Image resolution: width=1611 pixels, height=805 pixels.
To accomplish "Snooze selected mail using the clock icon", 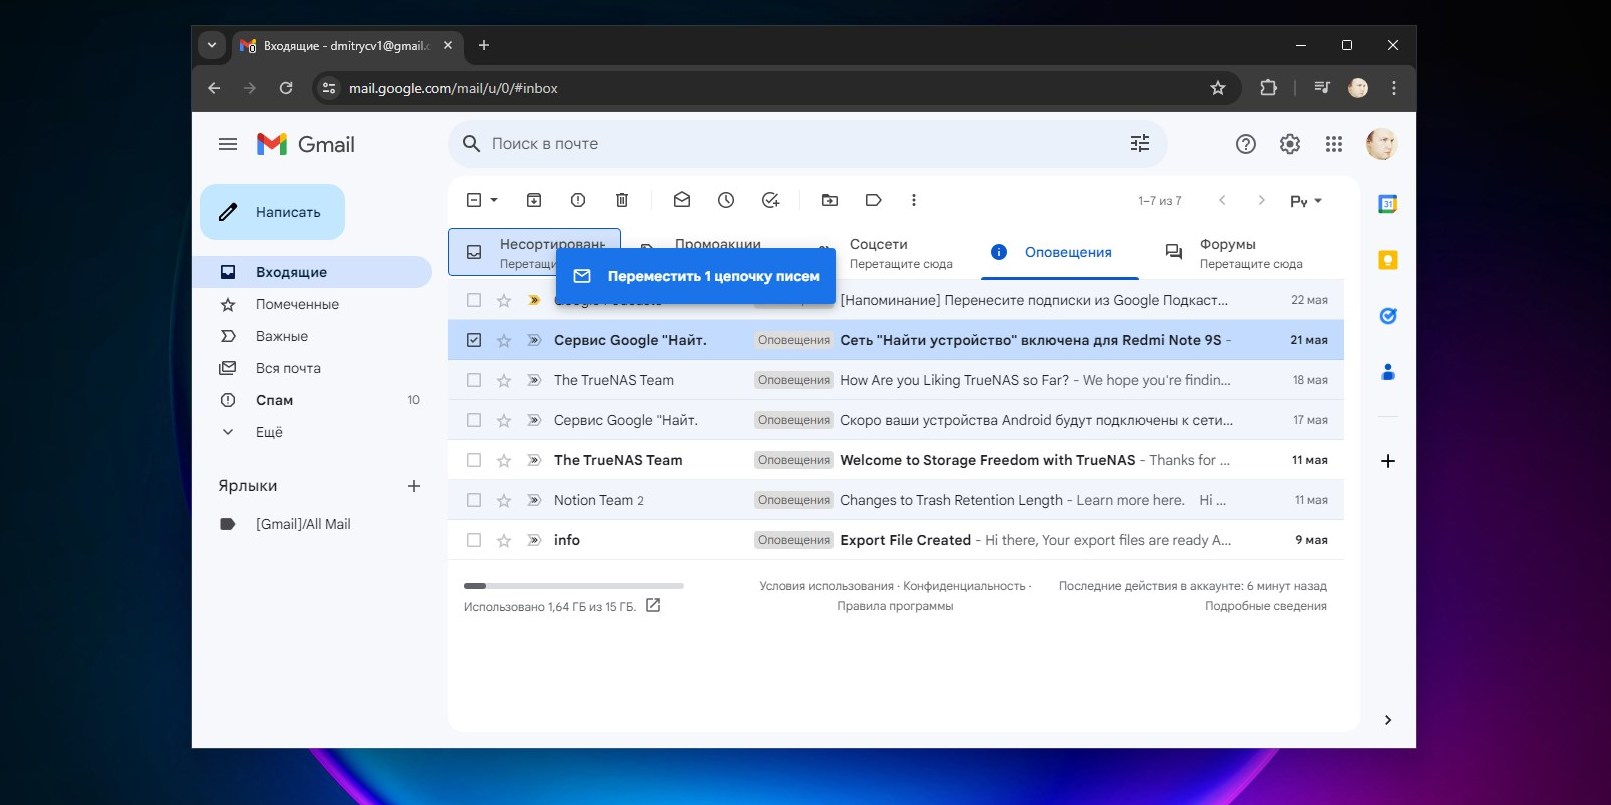I will tap(726, 200).
